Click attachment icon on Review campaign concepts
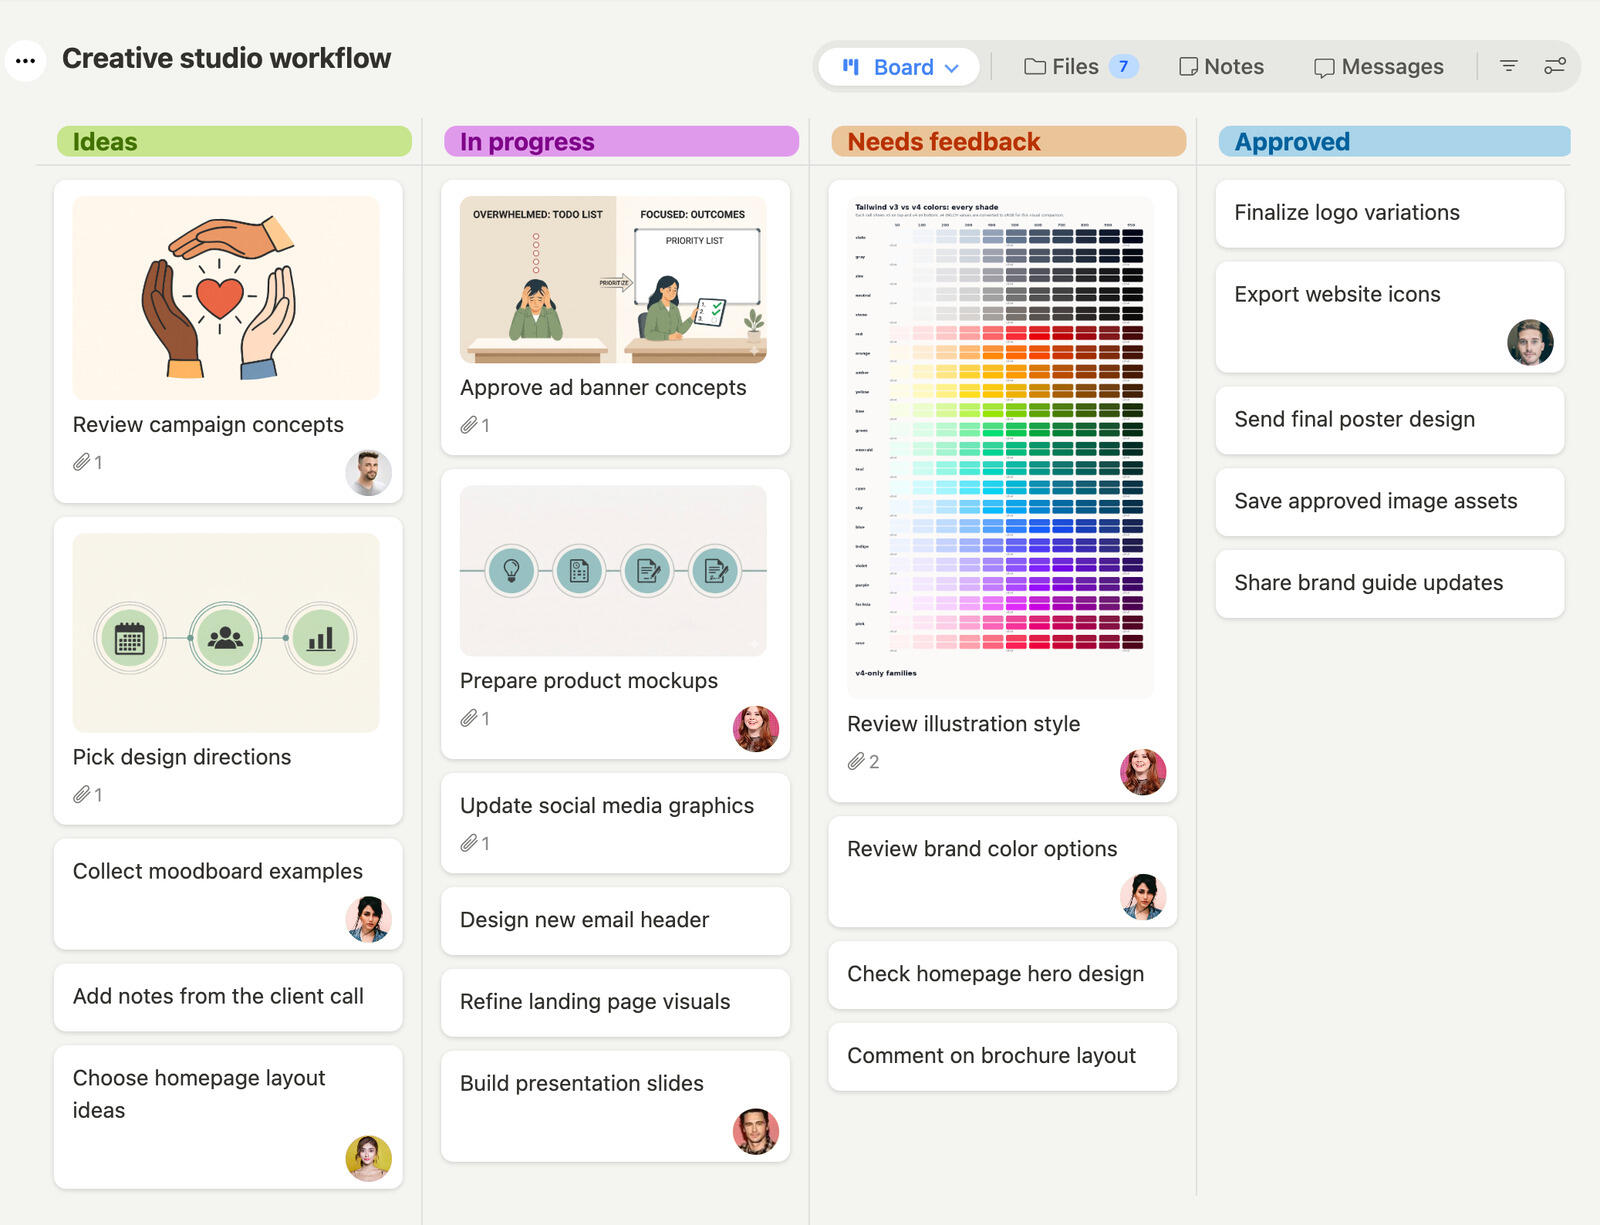The width and height of the screenshot is (1600, 1225). (x=82, y=462)
